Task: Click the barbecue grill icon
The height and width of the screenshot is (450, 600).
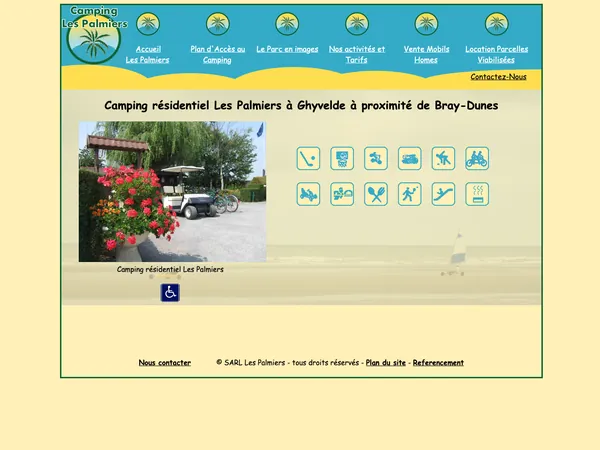Action: (x=477, y=194)
